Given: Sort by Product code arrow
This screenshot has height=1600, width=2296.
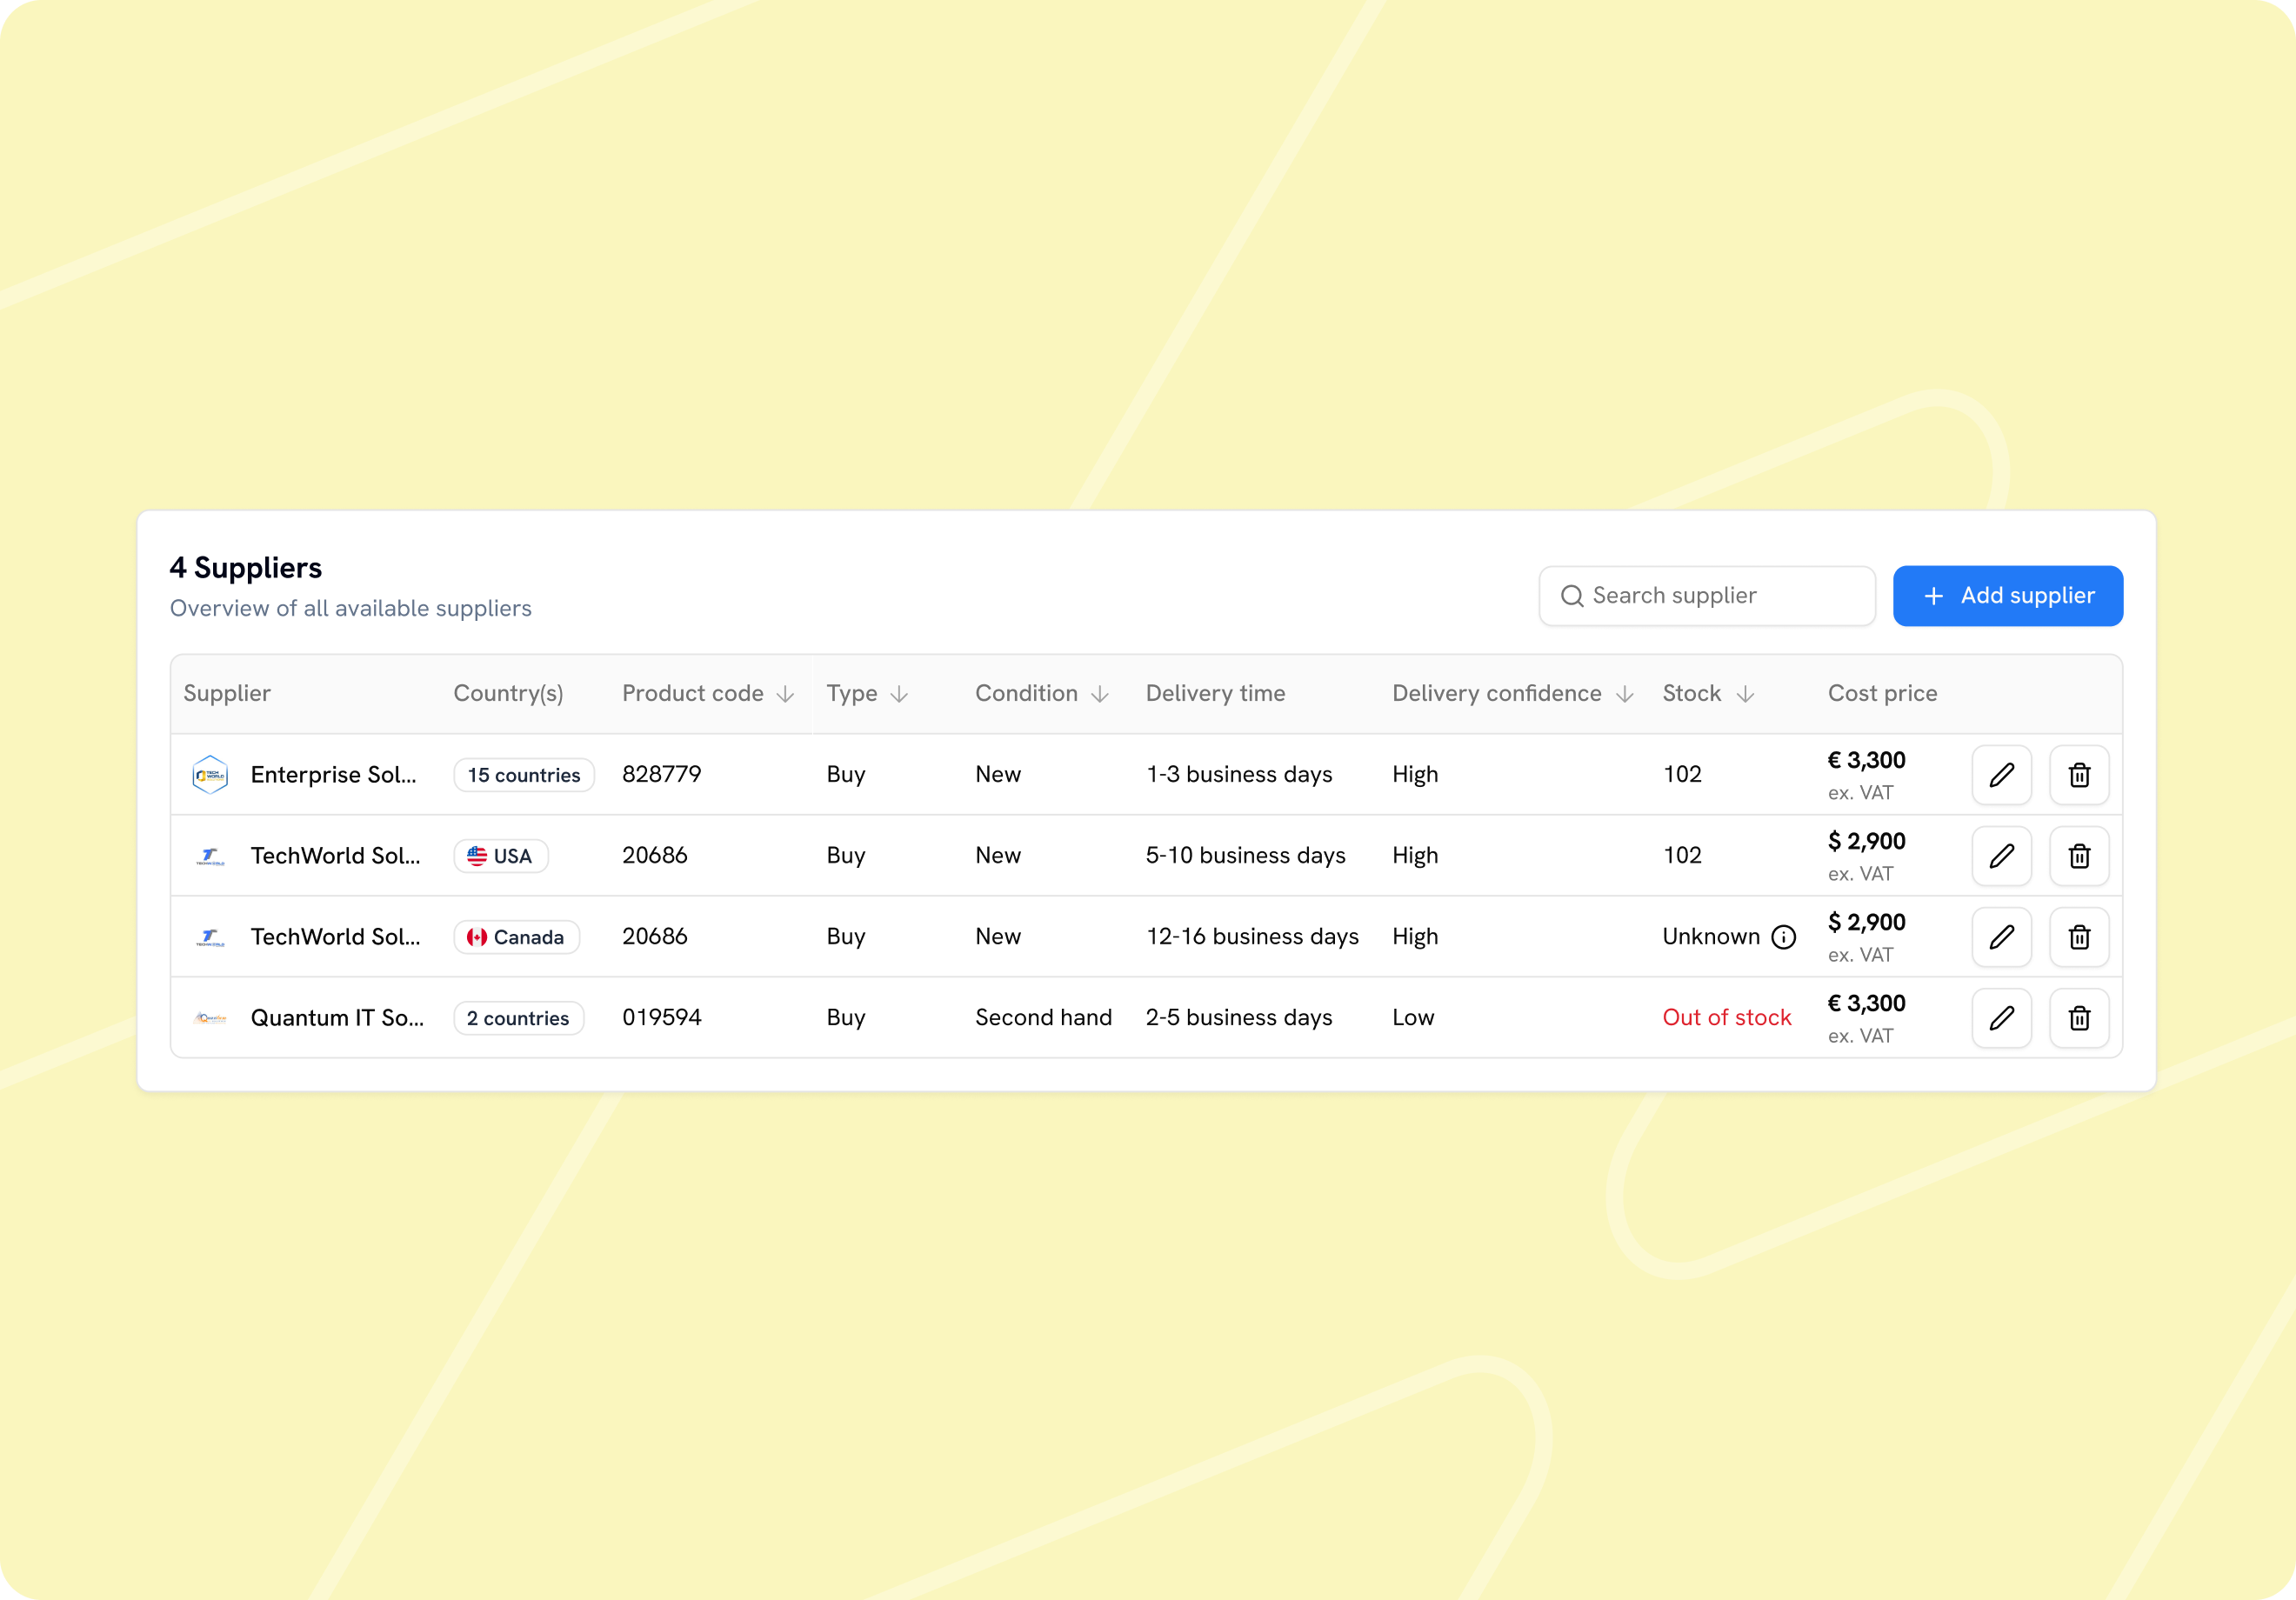Looking at the screenshot, I should pos(785,694).
